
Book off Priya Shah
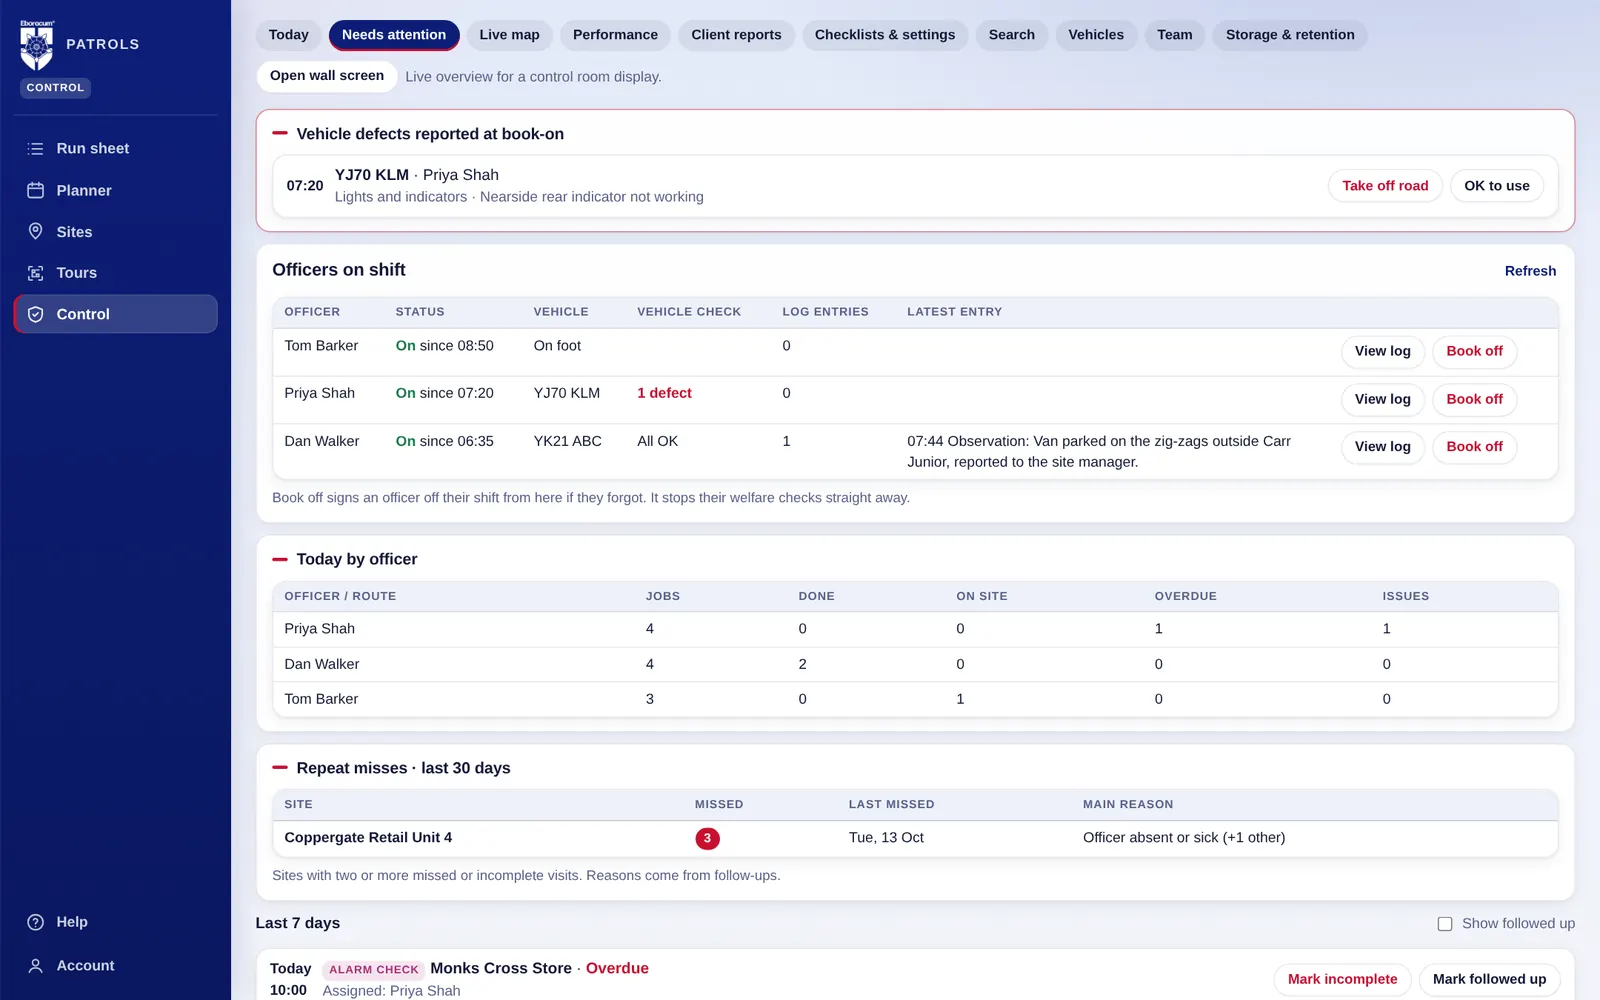pyautogui.click(x=1474, y=399)
